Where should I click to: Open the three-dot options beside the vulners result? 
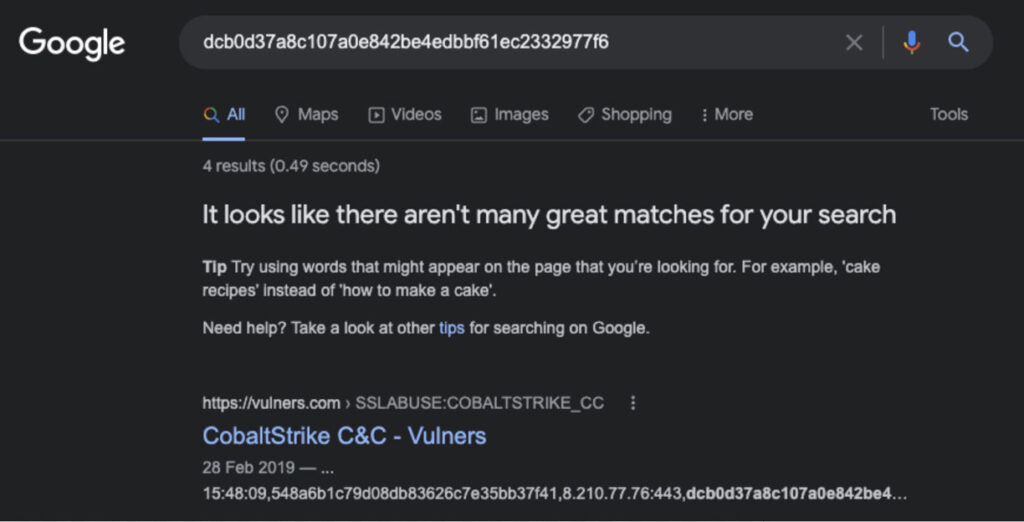pos(632,403)
